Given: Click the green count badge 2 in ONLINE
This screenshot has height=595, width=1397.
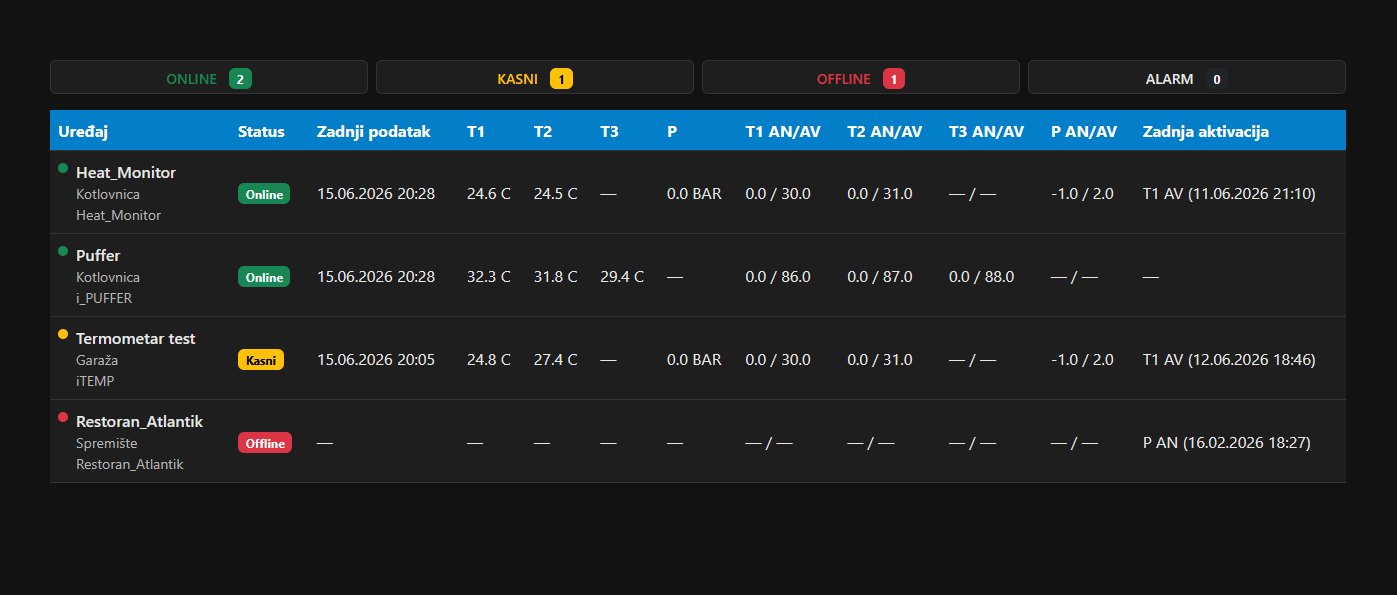Looking at the screenshot, I should point(240,79).
